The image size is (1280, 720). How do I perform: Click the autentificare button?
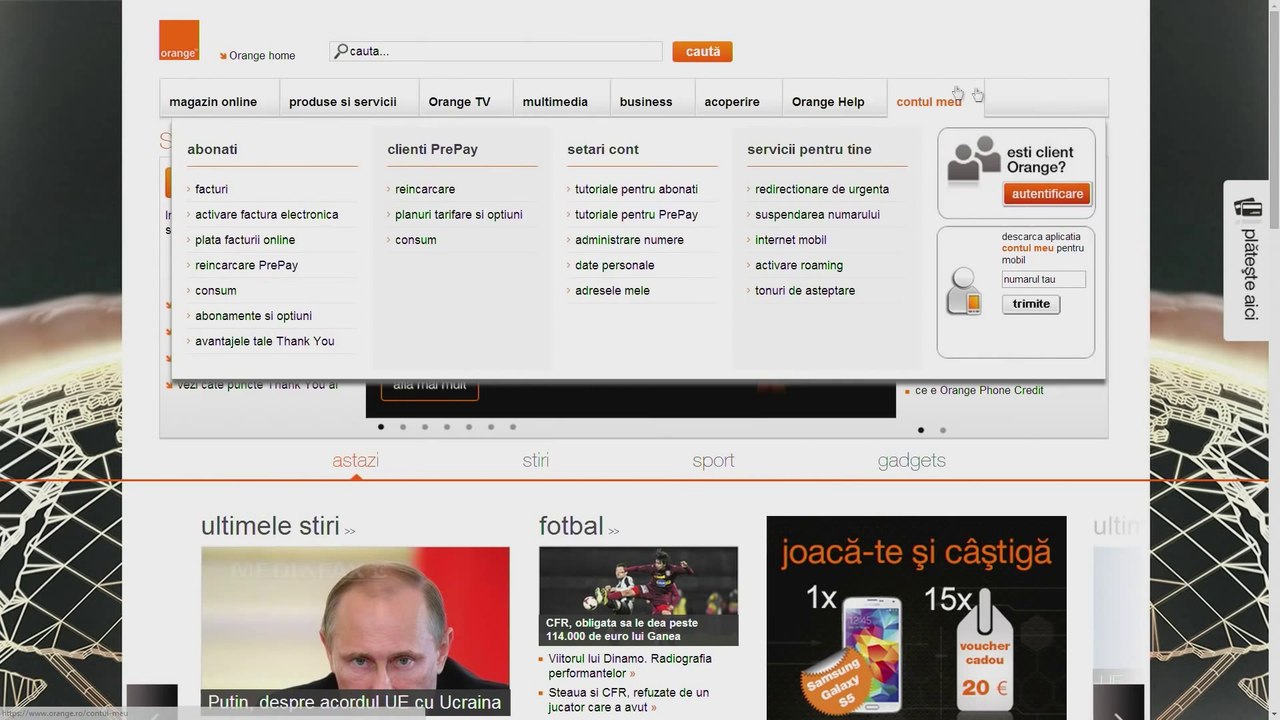[x=1047, y=194]
